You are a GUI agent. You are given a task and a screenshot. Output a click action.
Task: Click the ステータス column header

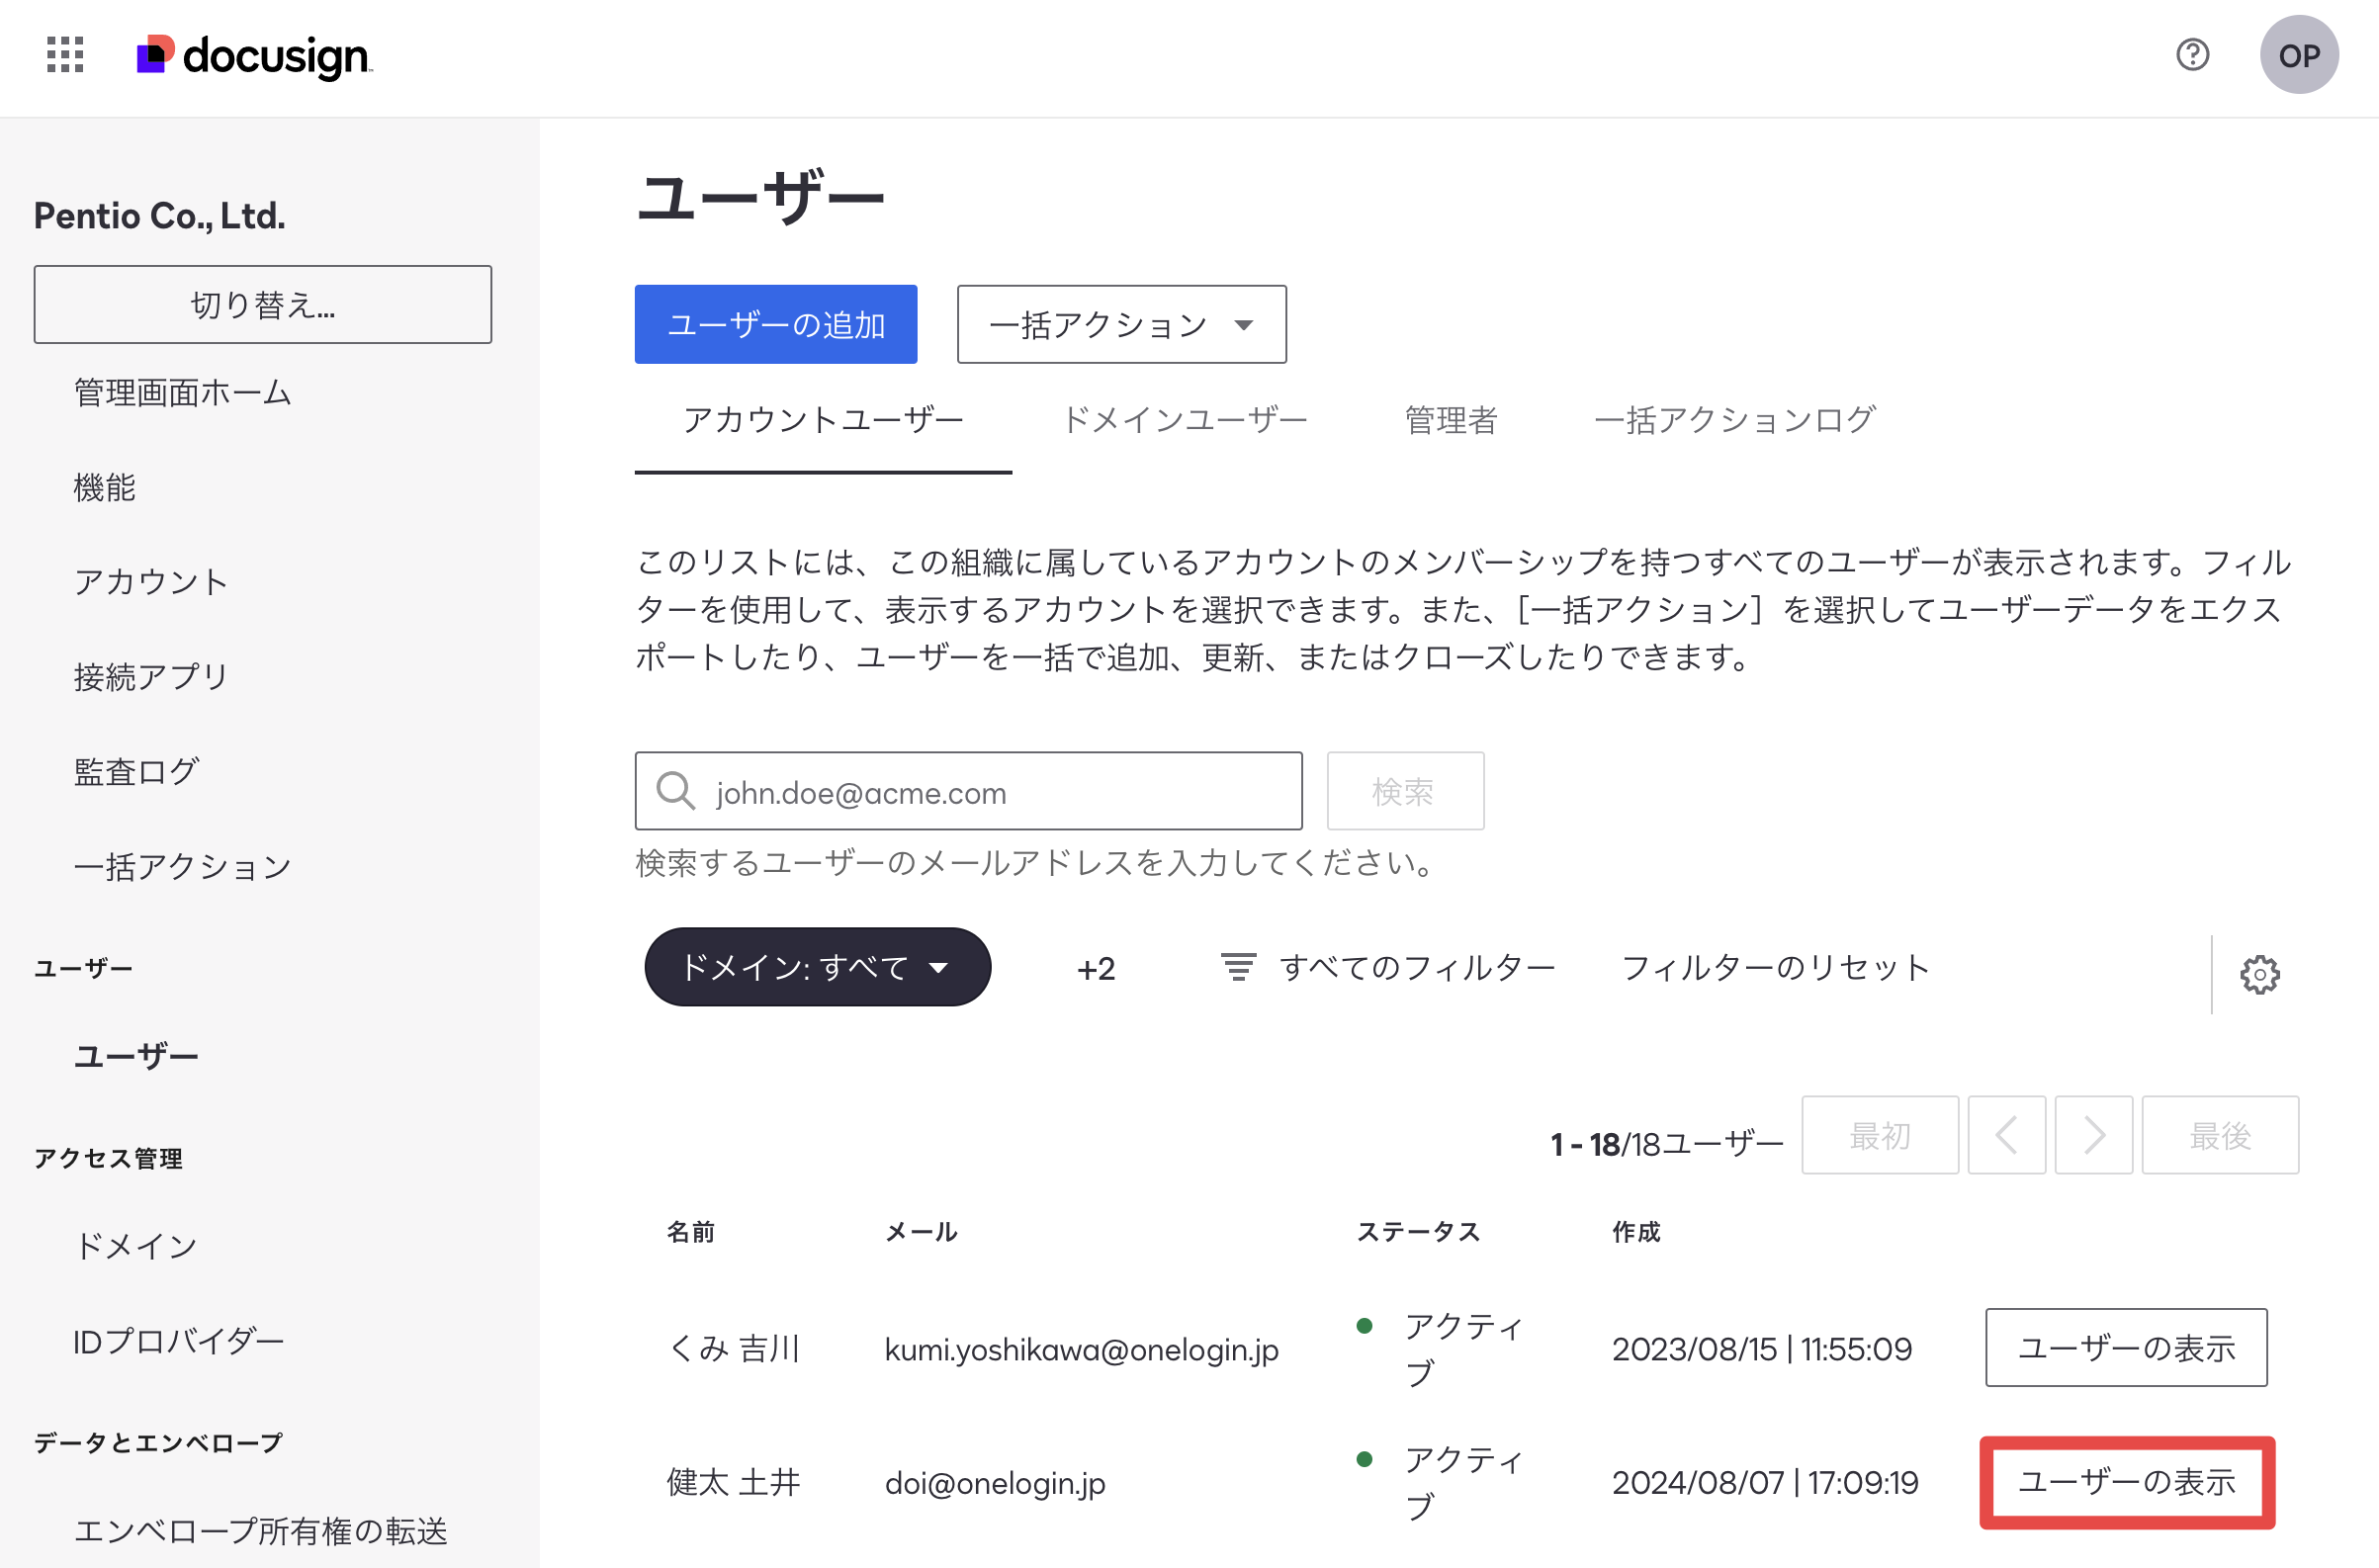pos(1418,1232)
